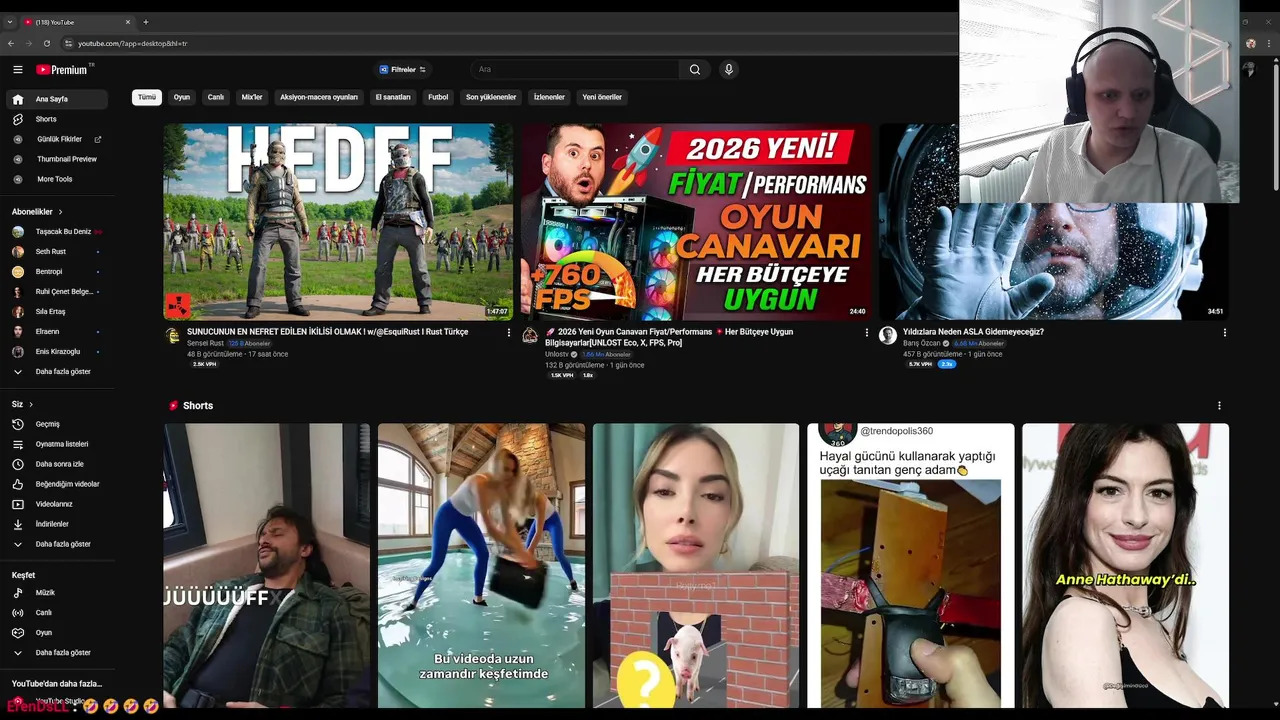
Task: Open Taşacak Bu Deniz channel subscription
Action: 56,231
